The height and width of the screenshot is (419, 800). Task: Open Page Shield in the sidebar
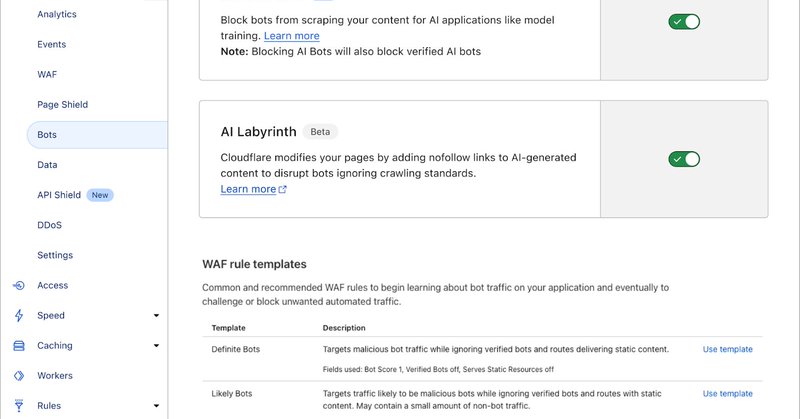pyautogui.click(x=62, y=105)
